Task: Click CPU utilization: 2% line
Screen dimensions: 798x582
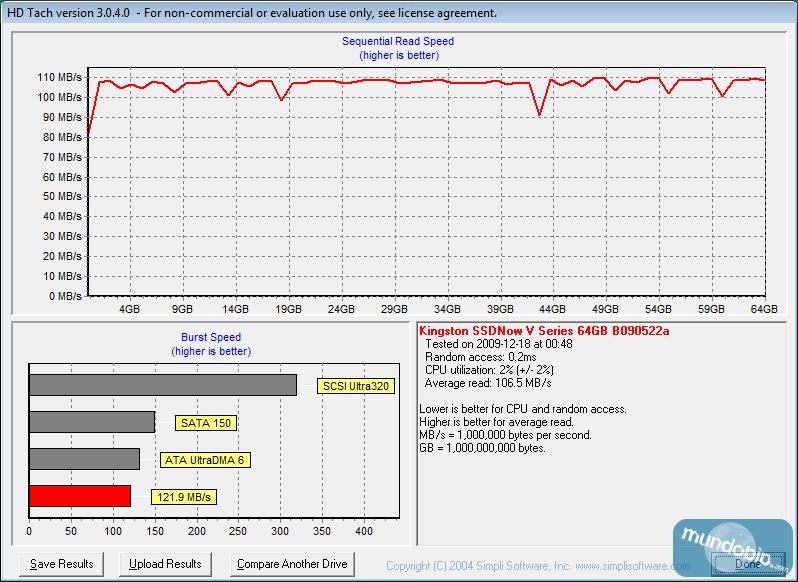Action: [489, 370]
